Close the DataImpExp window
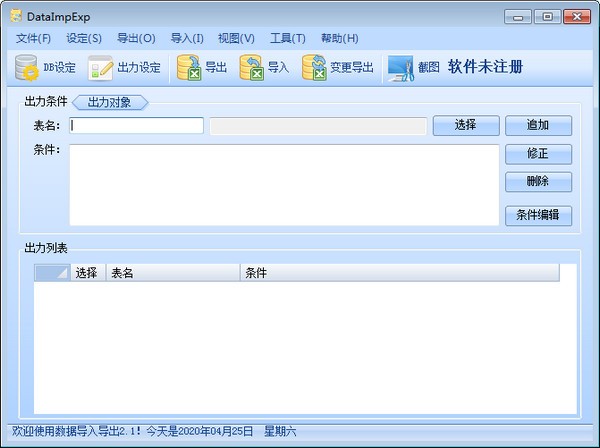 tap(577, 17)
